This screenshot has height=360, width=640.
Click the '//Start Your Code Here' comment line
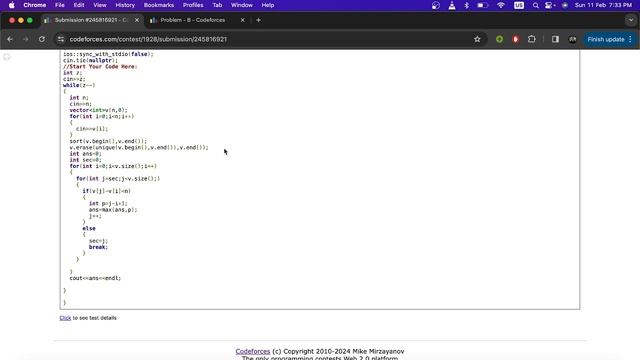[100, 67]
